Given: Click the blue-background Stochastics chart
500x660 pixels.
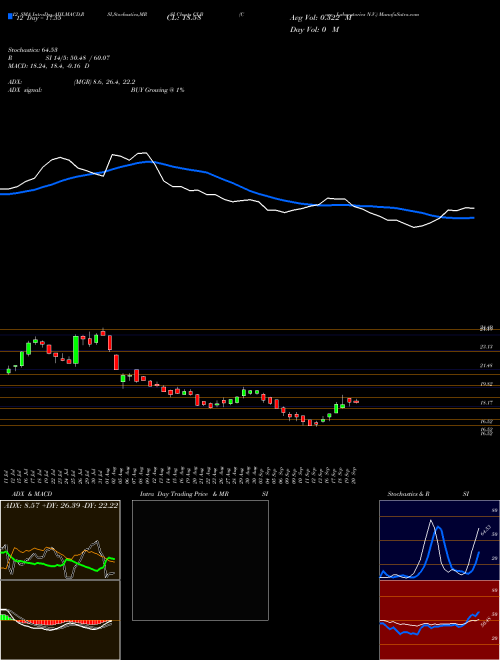Looking at the screenshot, I should tap(439, 540).
